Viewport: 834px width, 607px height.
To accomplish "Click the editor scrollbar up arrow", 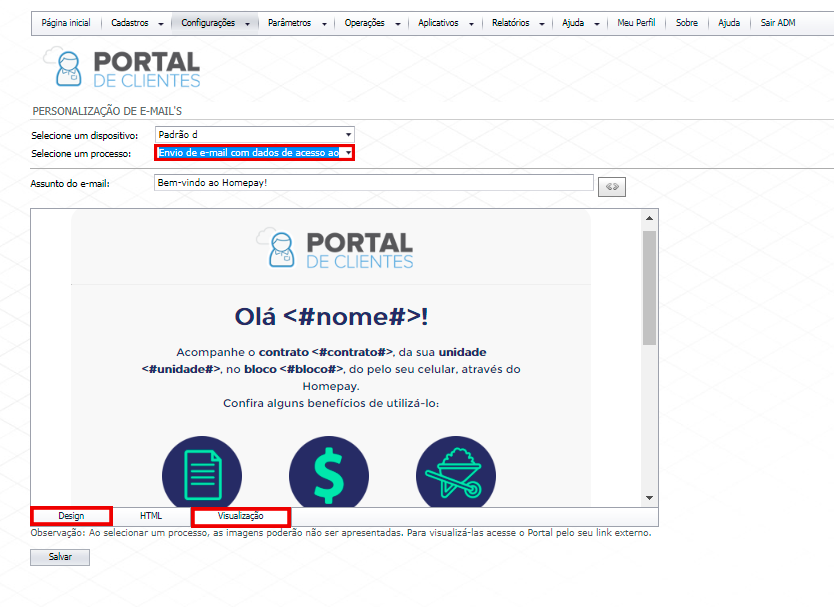I will click(x=649, y=218).
